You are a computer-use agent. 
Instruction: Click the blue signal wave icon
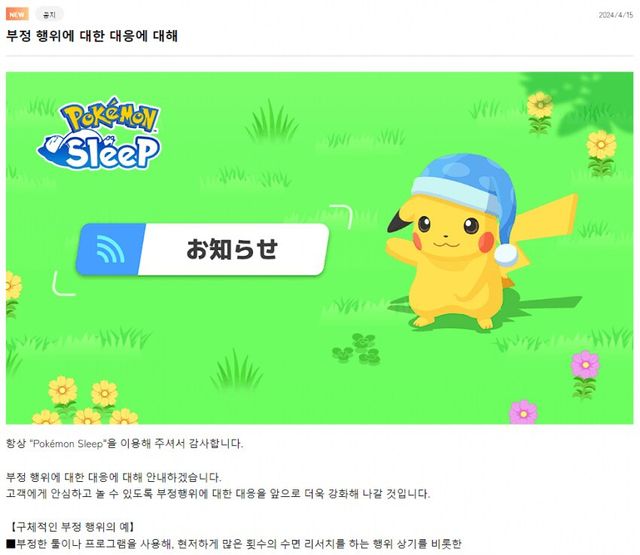(110, 249)
